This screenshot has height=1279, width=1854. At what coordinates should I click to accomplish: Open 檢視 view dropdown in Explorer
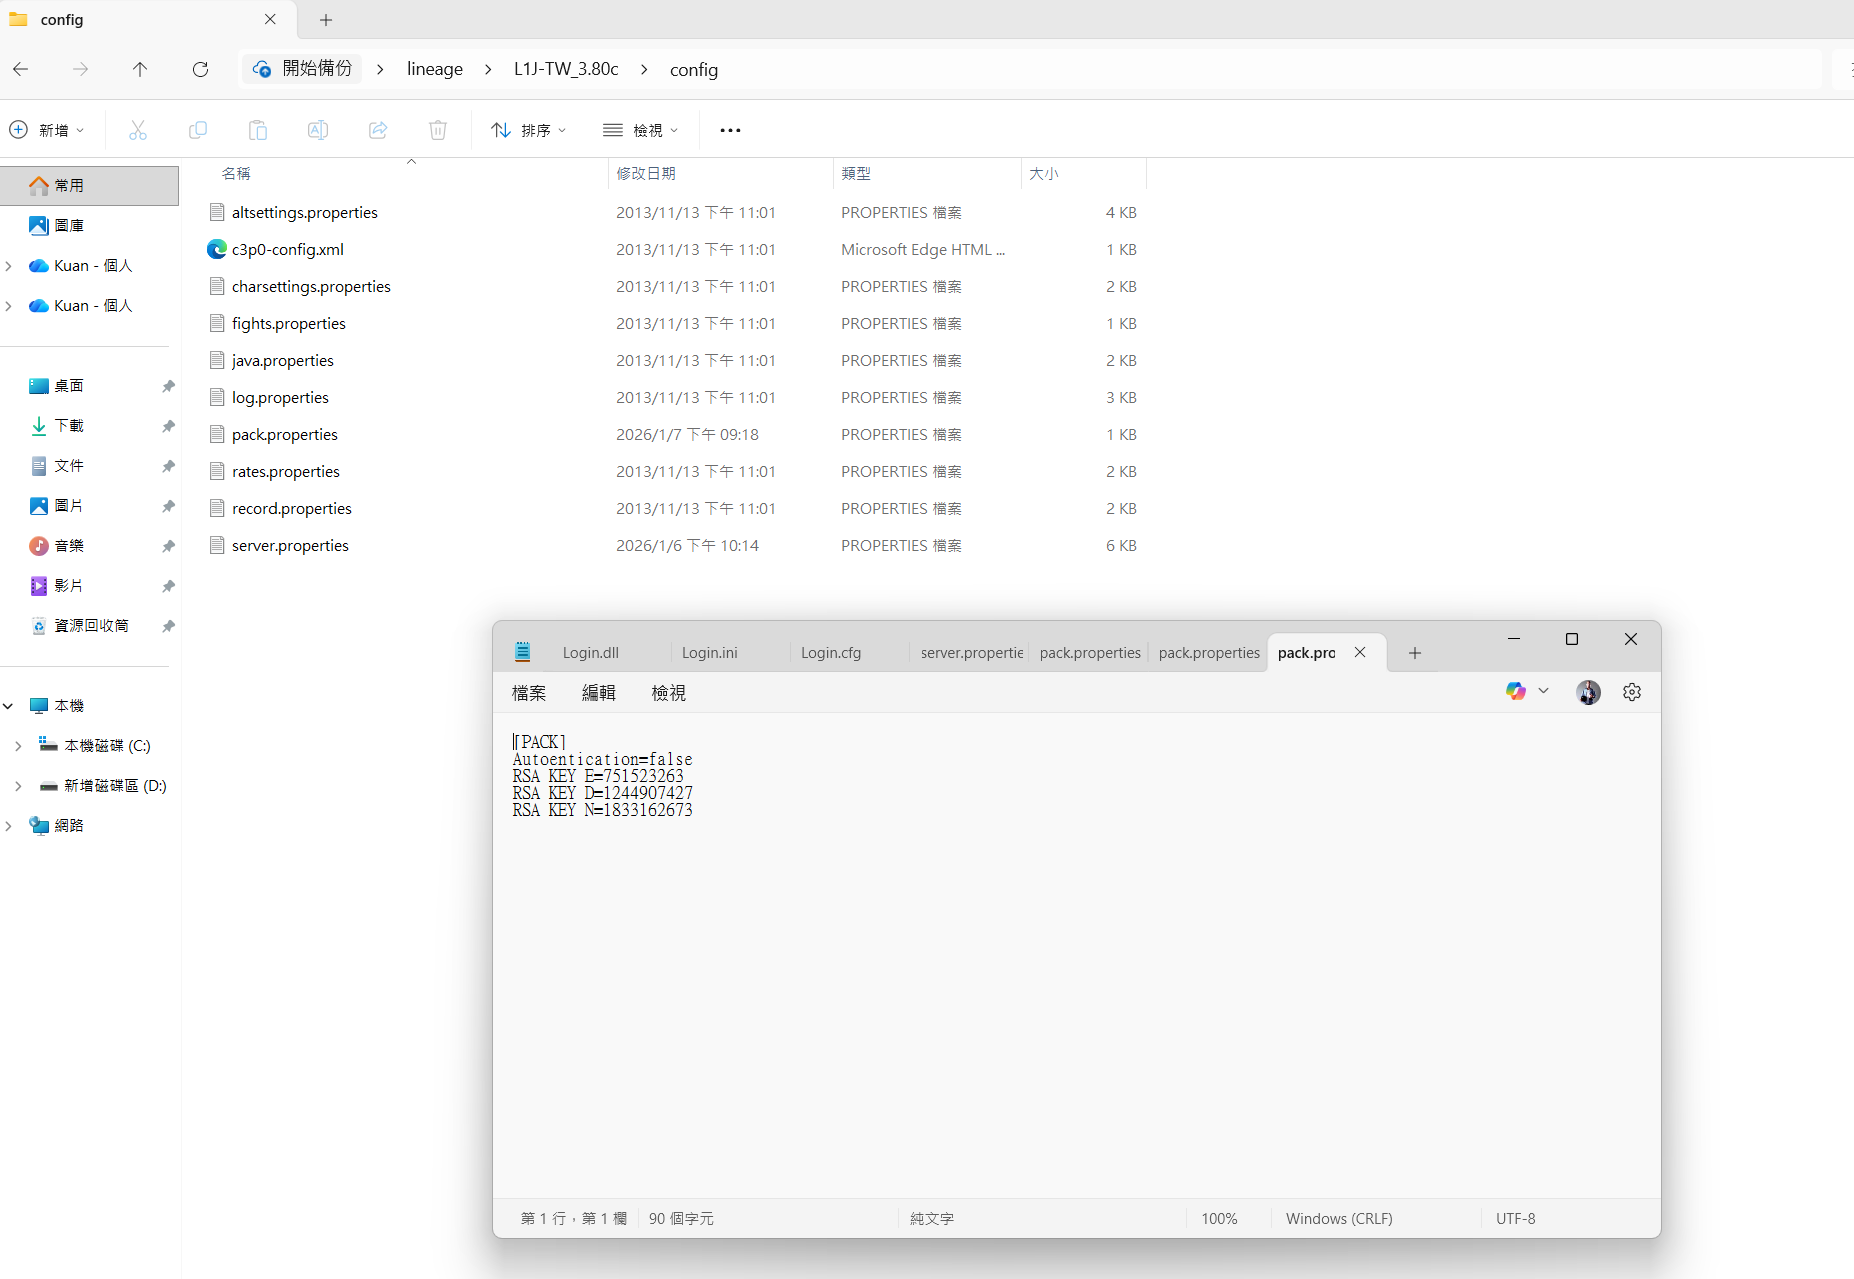coord(641,130)
